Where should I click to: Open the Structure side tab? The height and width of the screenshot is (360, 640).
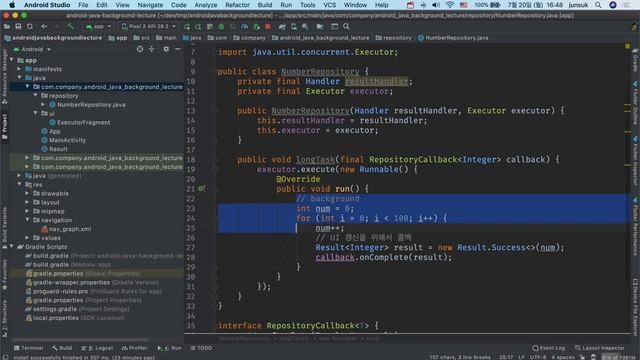click(4, 318)
